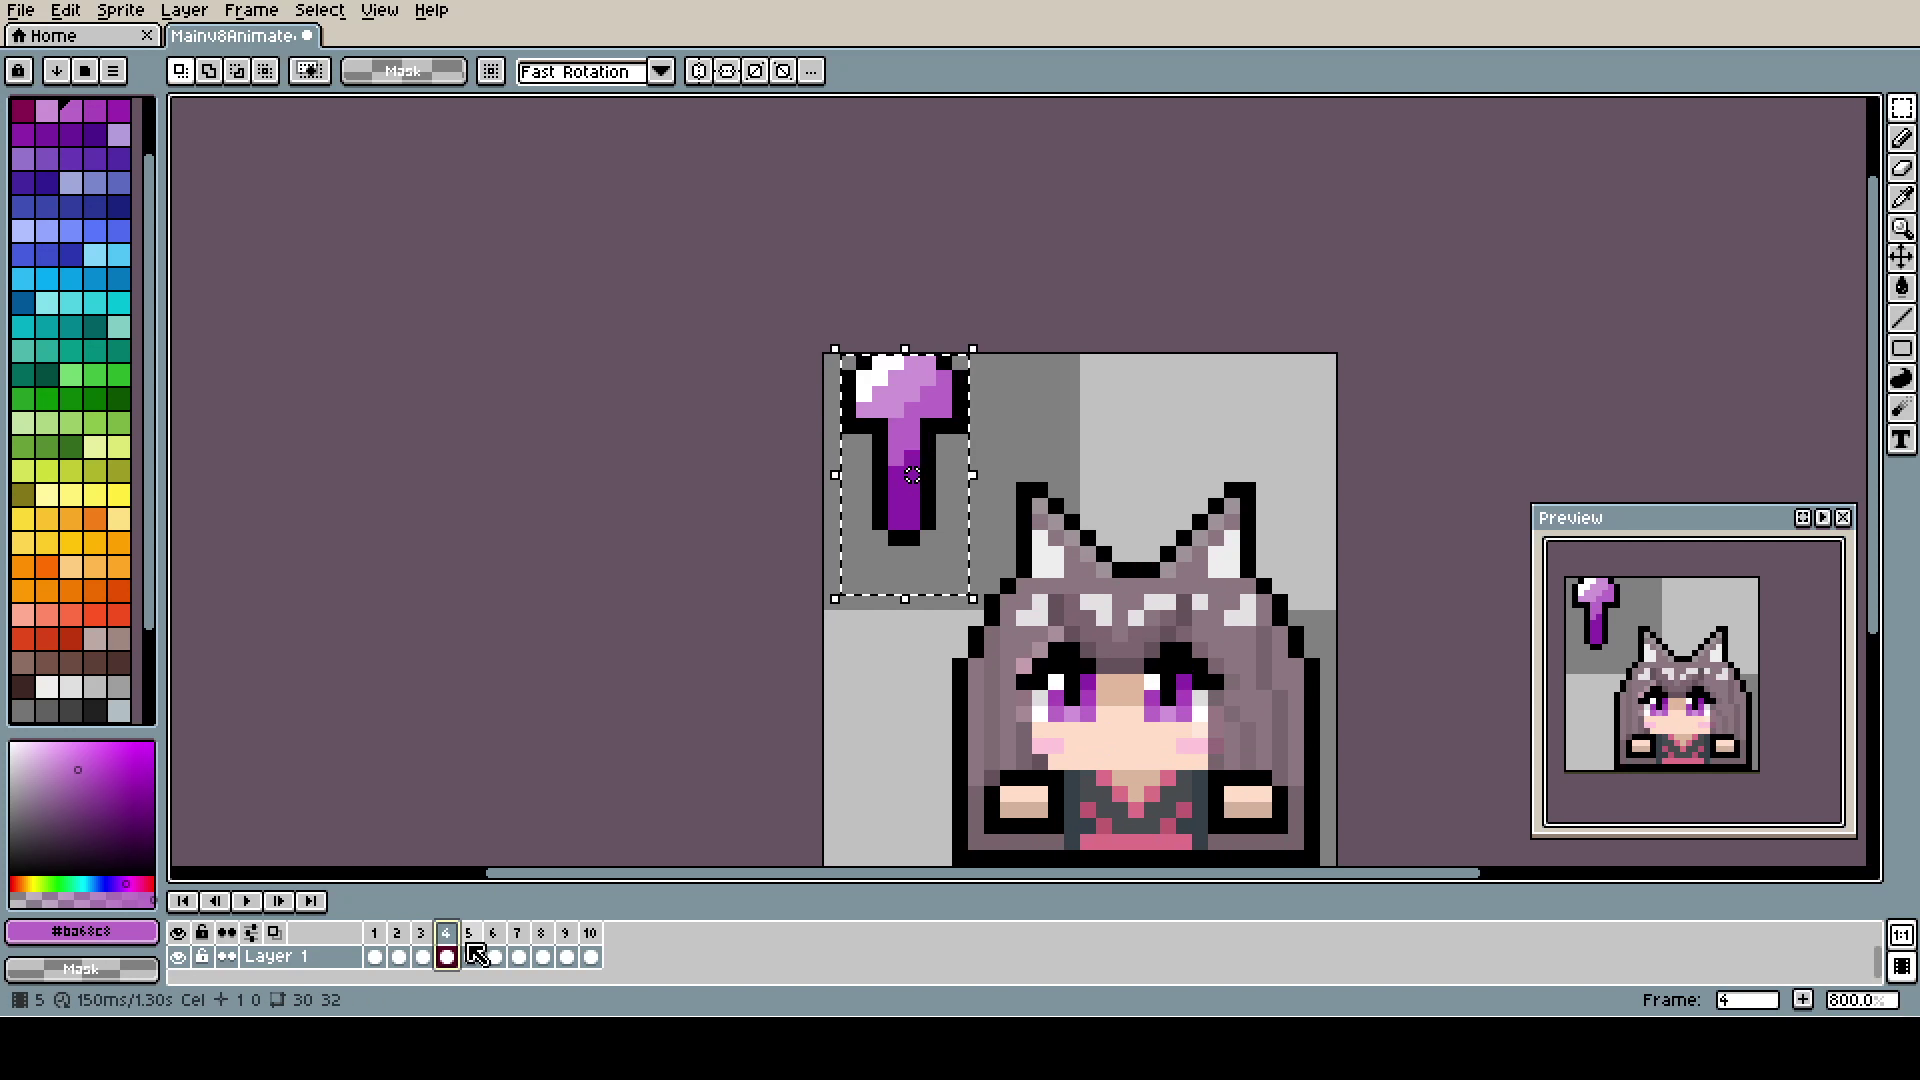Jump to the last frame
Screen dimensions: 1920x1080
pyautogui.click(x=311, y=901)
